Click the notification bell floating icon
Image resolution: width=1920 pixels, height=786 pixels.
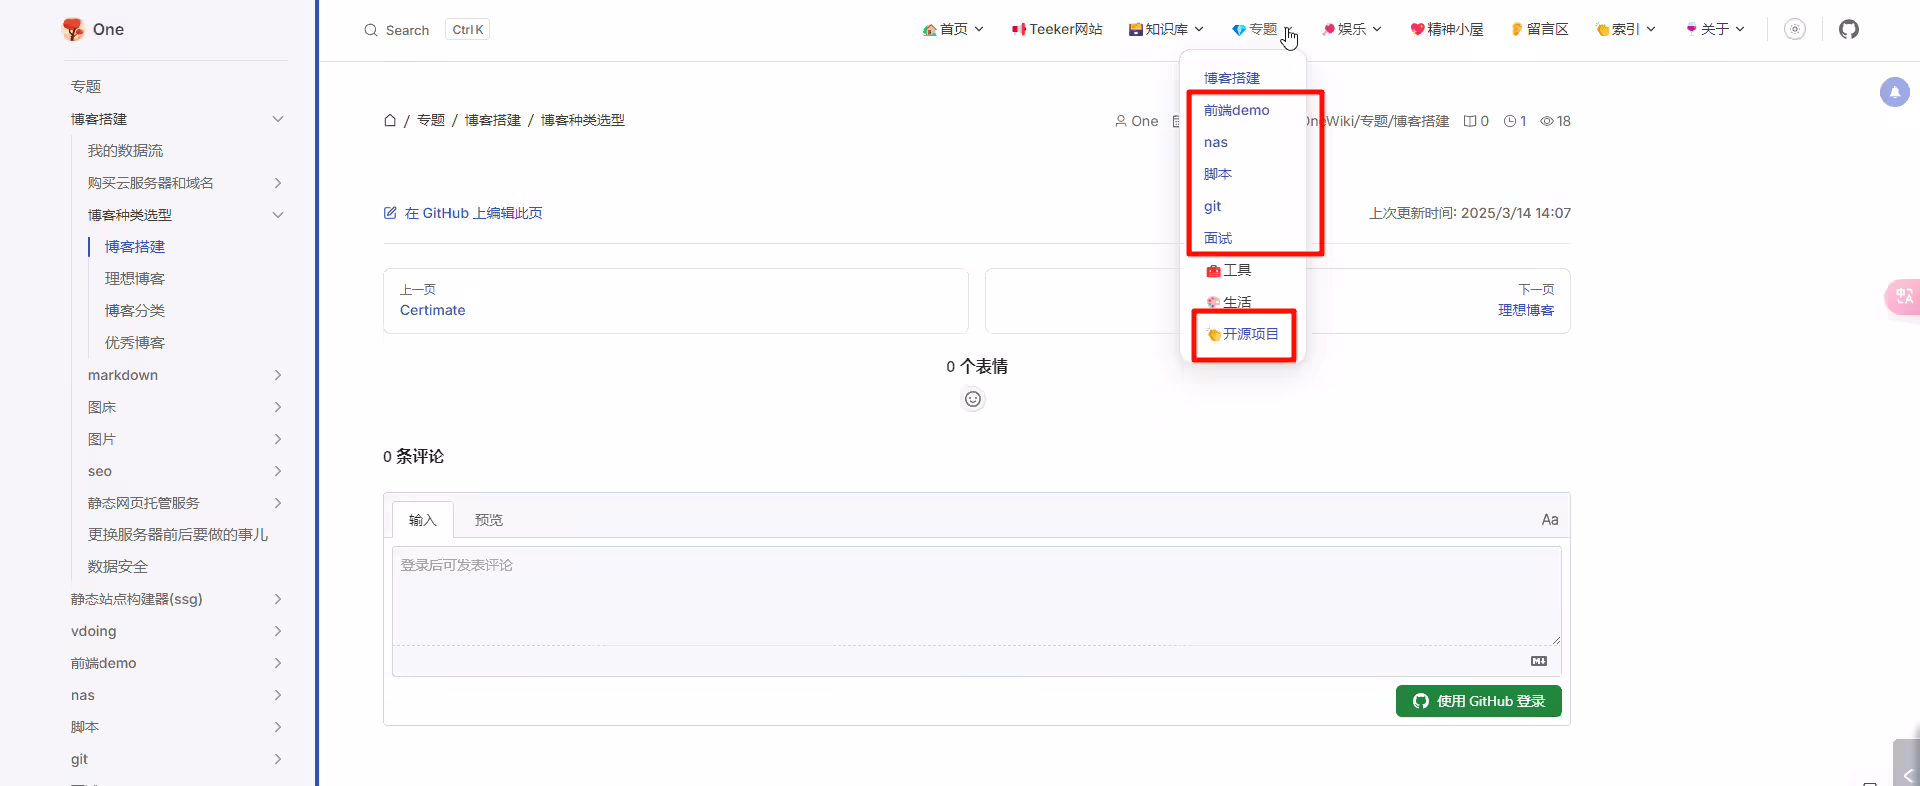click(1894, 92)
